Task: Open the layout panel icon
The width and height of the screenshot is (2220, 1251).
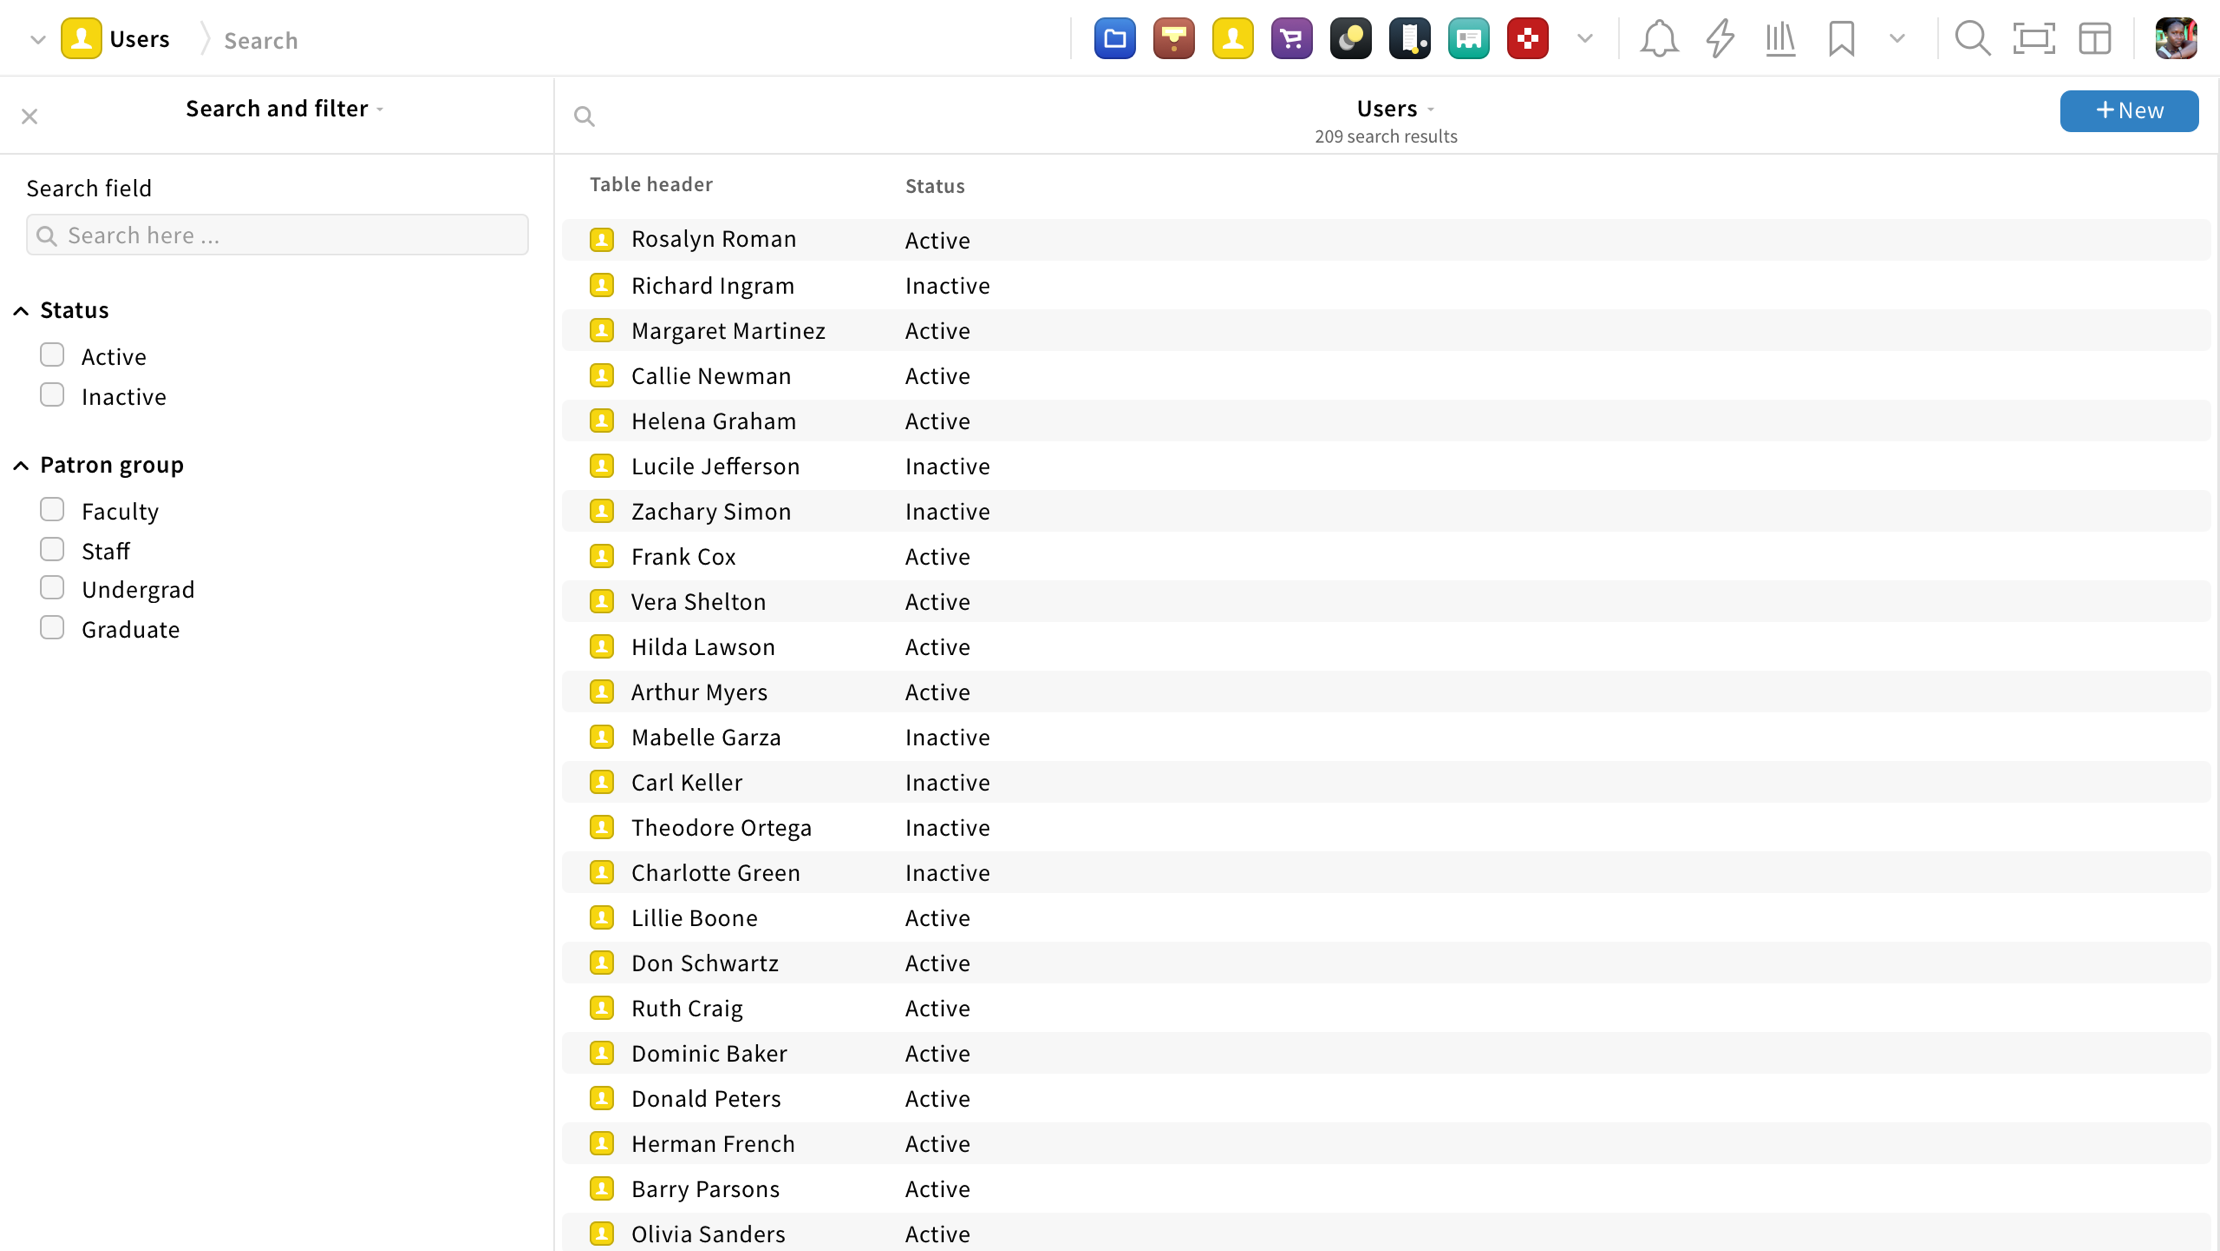Action: pyautogui.click(x=2094, y=39)
